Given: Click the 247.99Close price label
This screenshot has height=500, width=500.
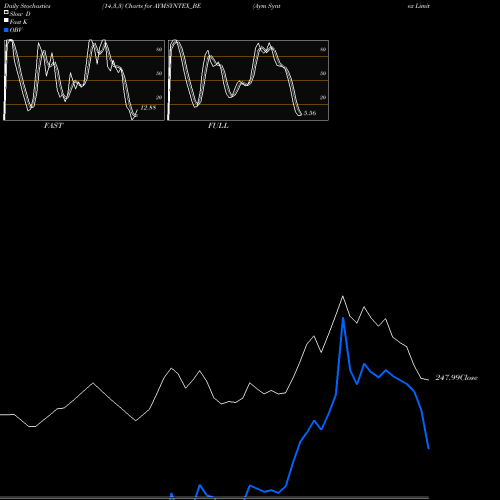Looking at the screenshot, I should click(456, 378).
